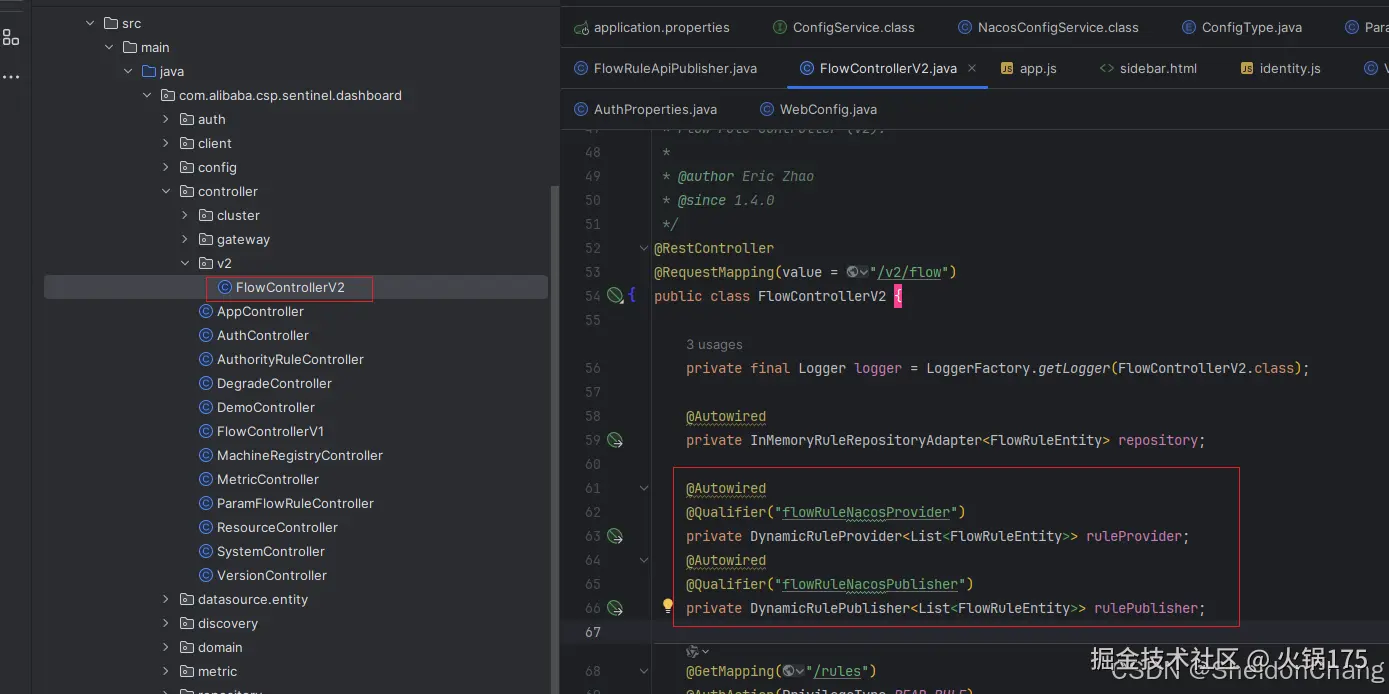Image resolution: width=1389 pixels, height=694 pixels.
Task: Collapse the main folder
Action: tap(109, 47)
